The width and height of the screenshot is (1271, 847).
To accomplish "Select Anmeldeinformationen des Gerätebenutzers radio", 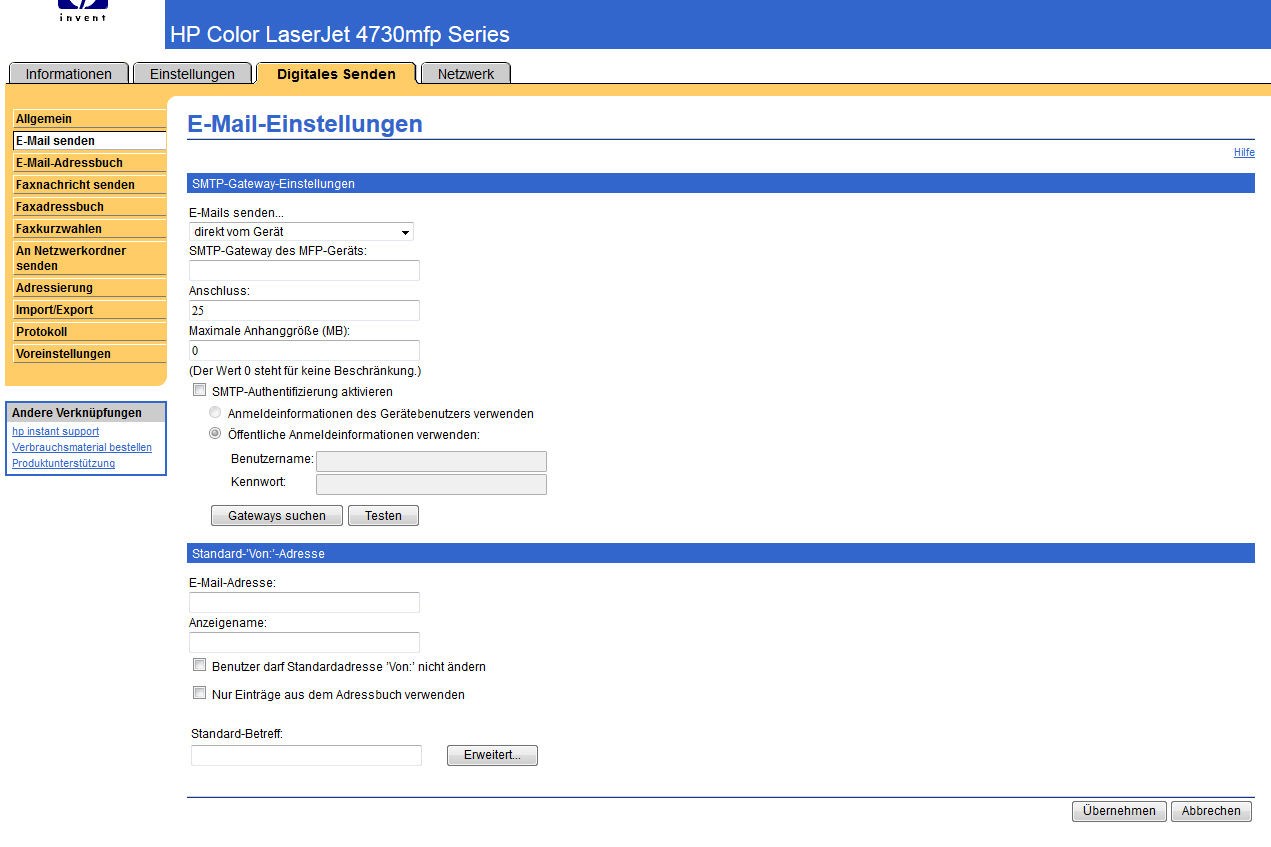I will pos(215,413).
